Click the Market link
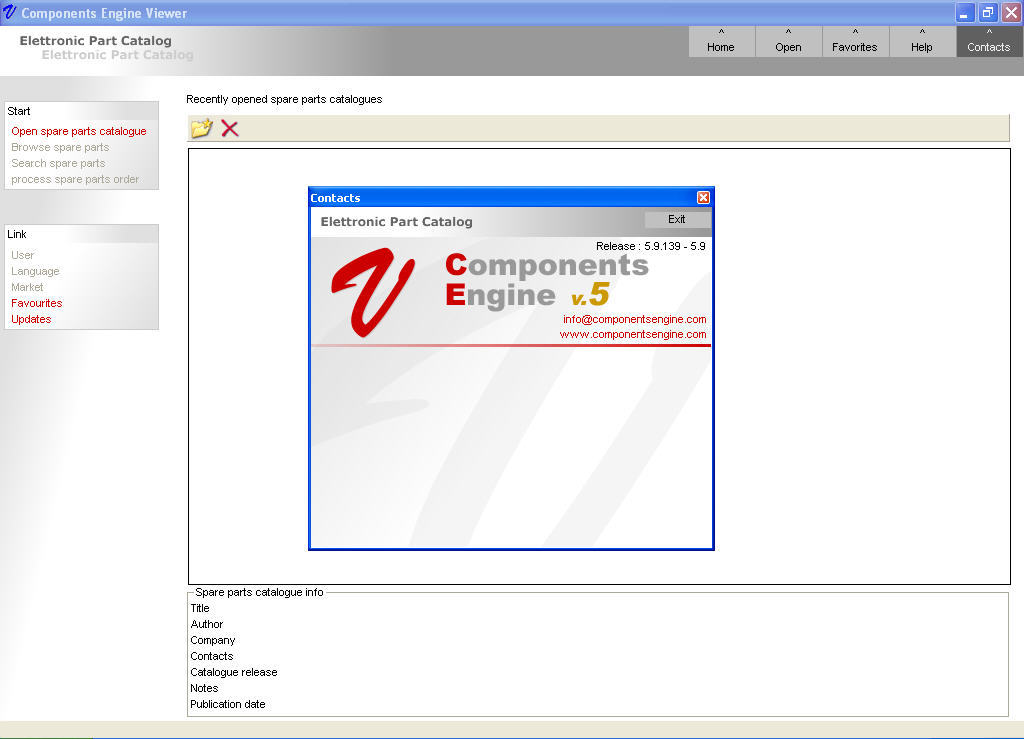 click(27, 287)
